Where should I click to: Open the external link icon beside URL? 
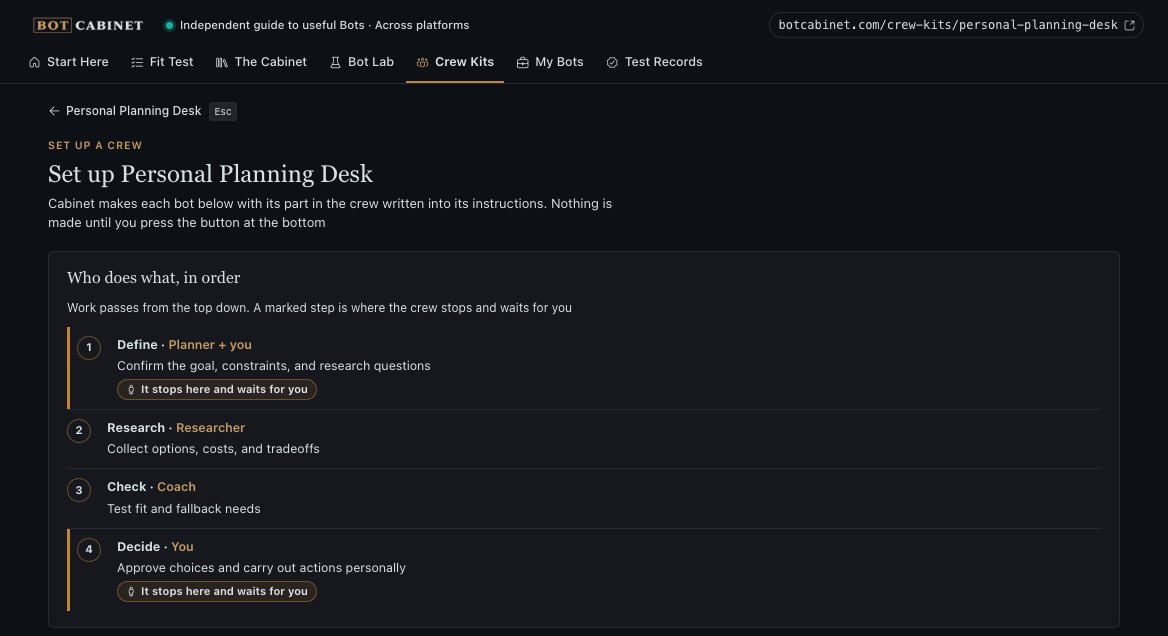point(1129,25)
